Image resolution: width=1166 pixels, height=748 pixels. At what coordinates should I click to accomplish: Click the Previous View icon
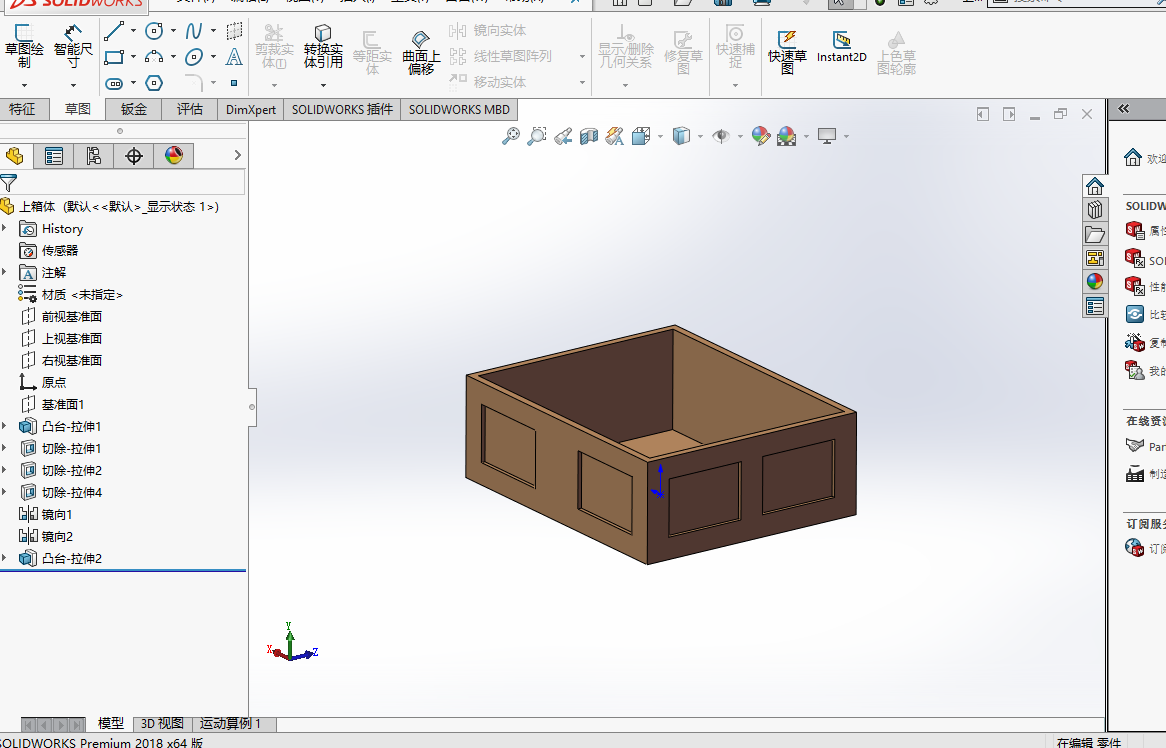(563, 136)
